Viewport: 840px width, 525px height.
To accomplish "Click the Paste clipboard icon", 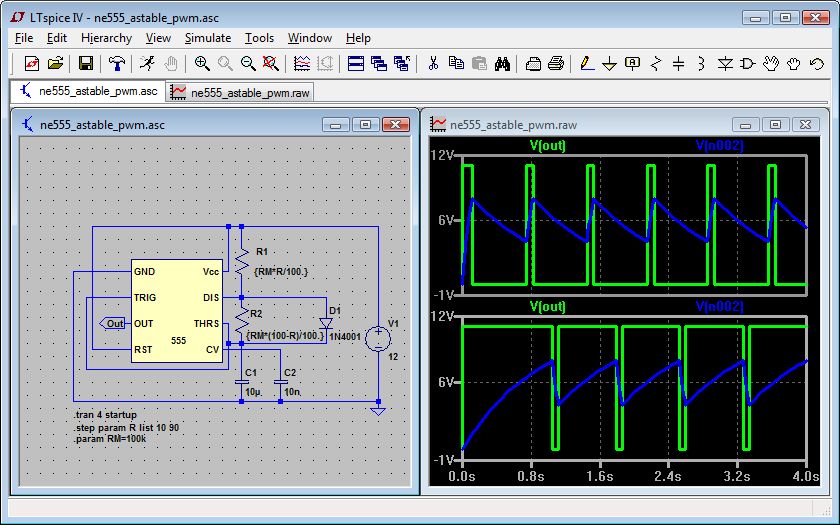I will [479, 64].
